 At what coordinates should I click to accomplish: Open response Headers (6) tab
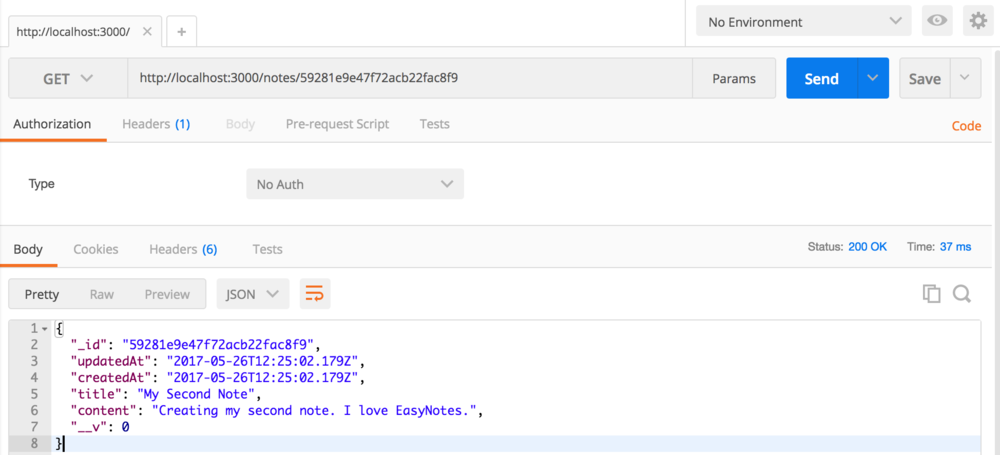(x=183, y=249)
